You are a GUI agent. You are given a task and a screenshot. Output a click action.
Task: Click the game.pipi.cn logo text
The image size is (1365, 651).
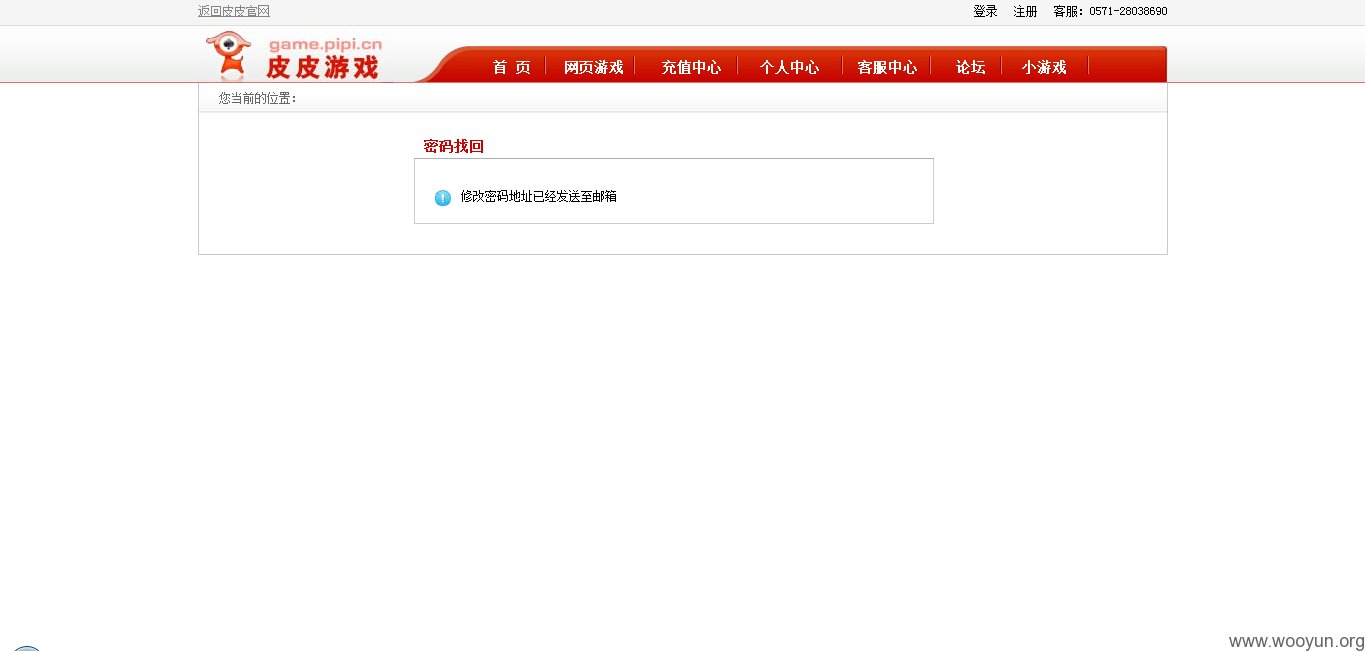pos(325,44)
